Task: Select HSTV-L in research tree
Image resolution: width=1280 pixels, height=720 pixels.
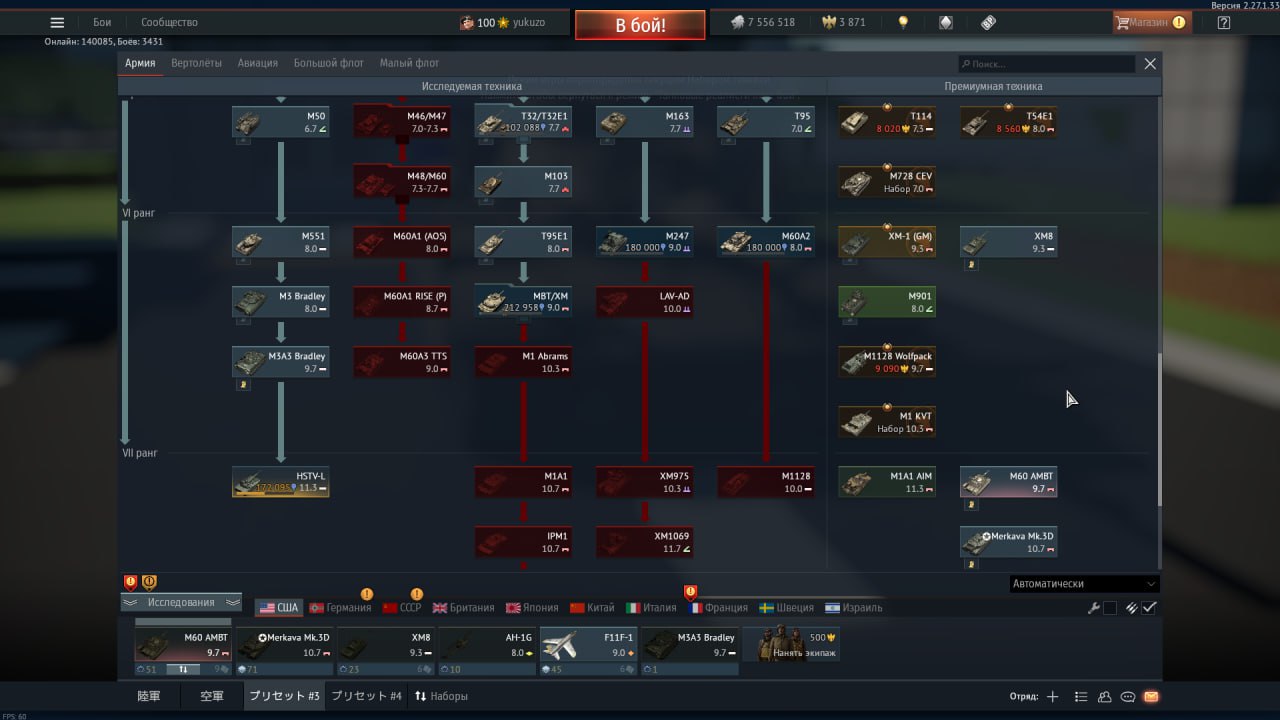Action: pyautogui.click(x=281, y=482)
